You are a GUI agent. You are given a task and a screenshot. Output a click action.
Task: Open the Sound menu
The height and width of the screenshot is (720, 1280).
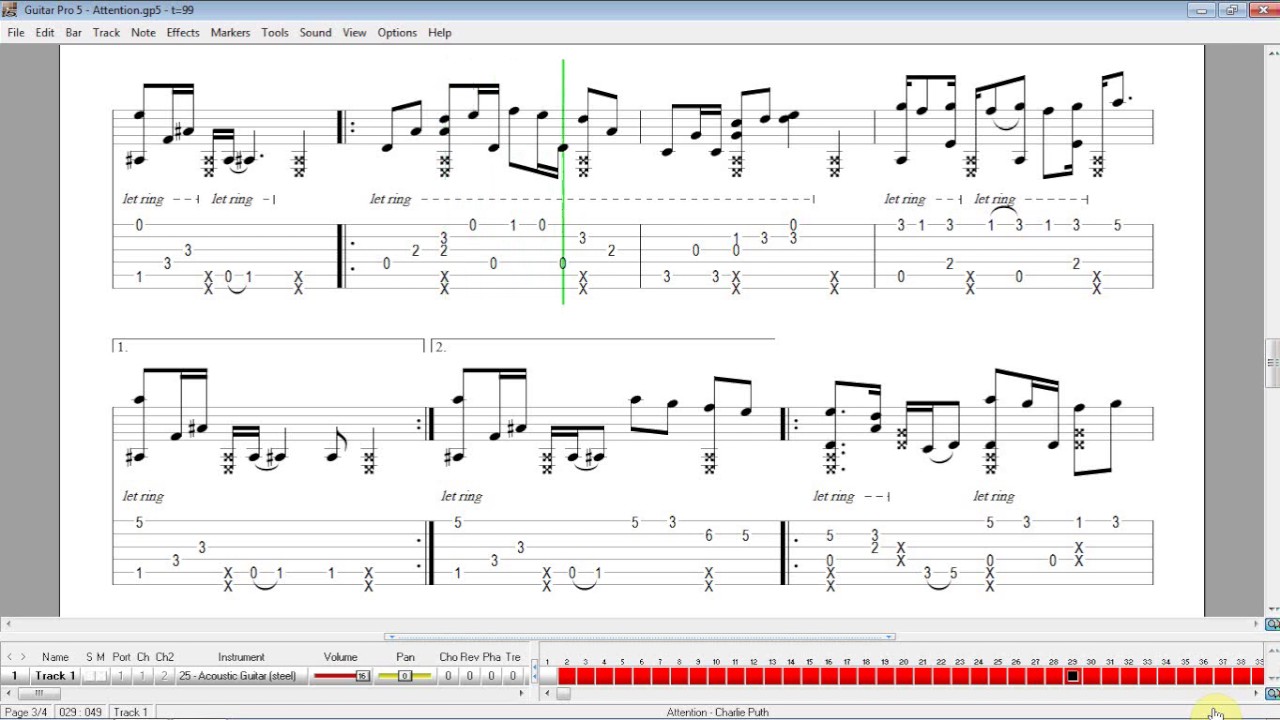(315, 32)
